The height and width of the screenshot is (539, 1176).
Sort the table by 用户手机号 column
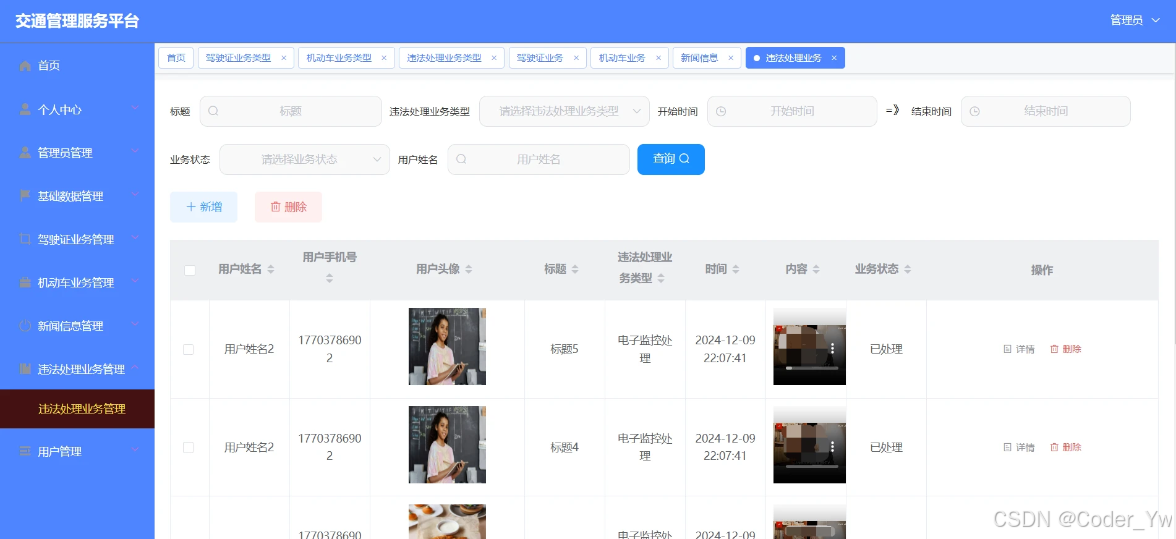coord(329,278)
